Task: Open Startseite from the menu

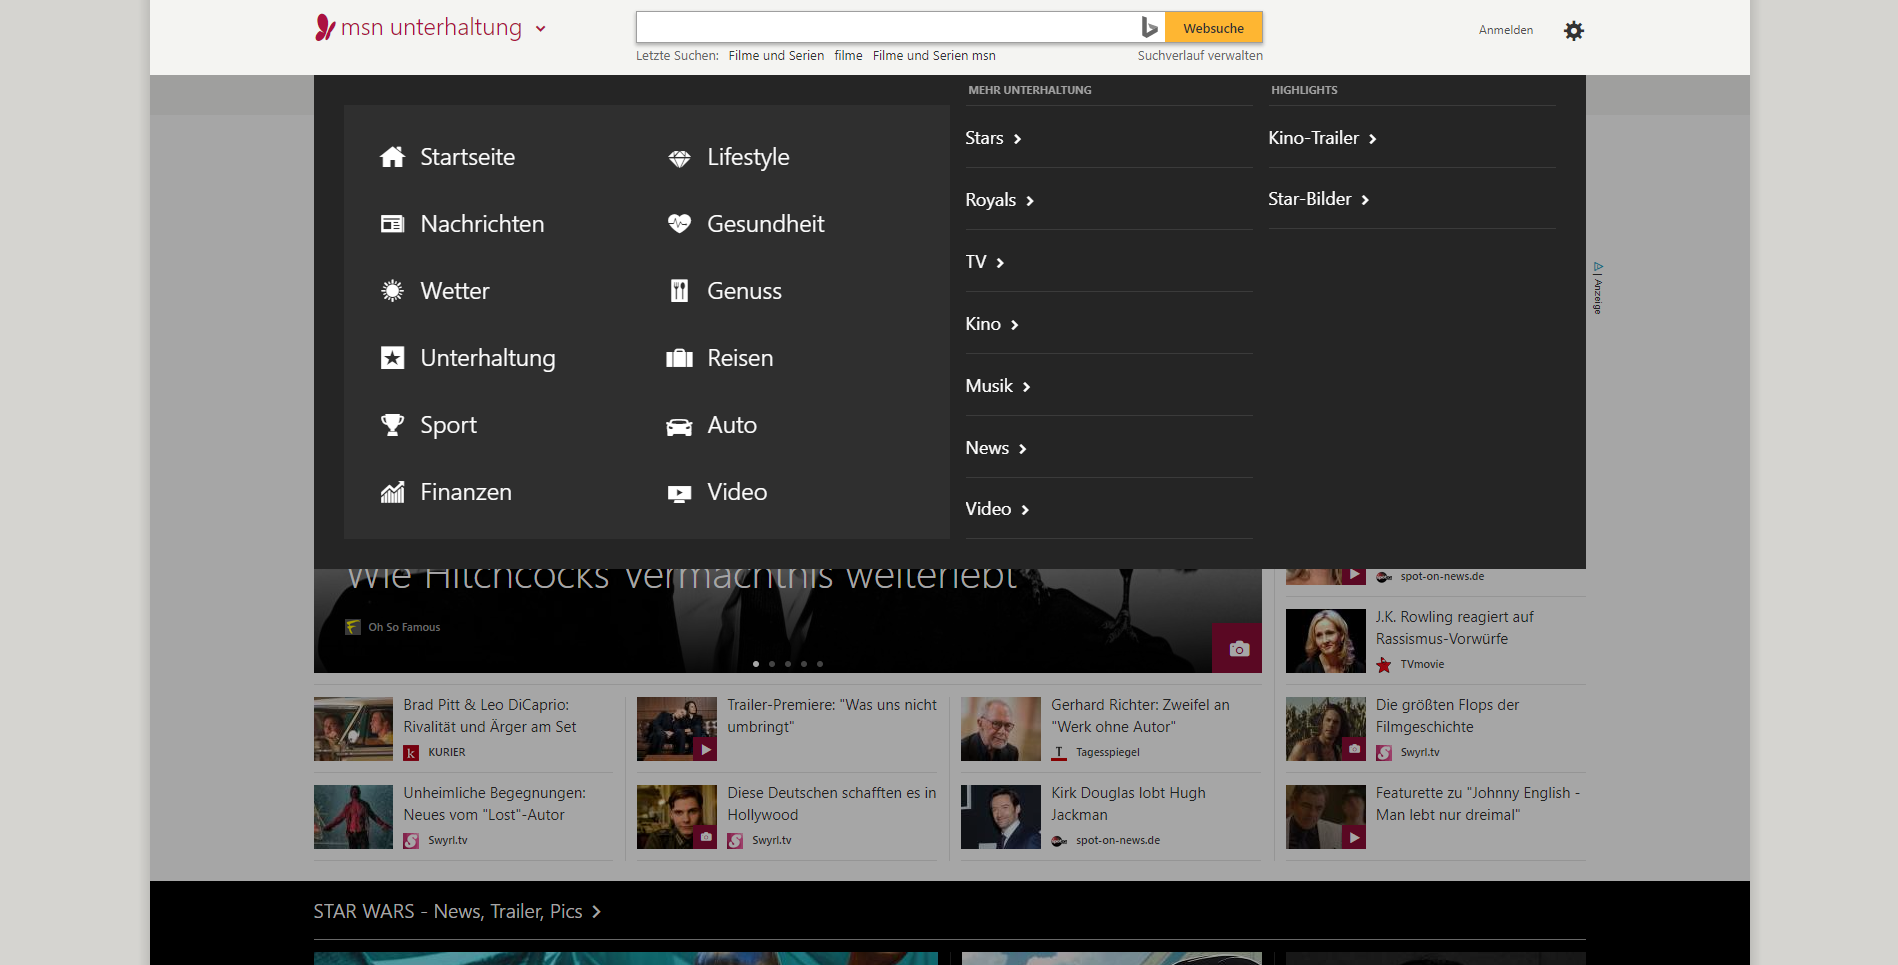Action: pos(467,157)
